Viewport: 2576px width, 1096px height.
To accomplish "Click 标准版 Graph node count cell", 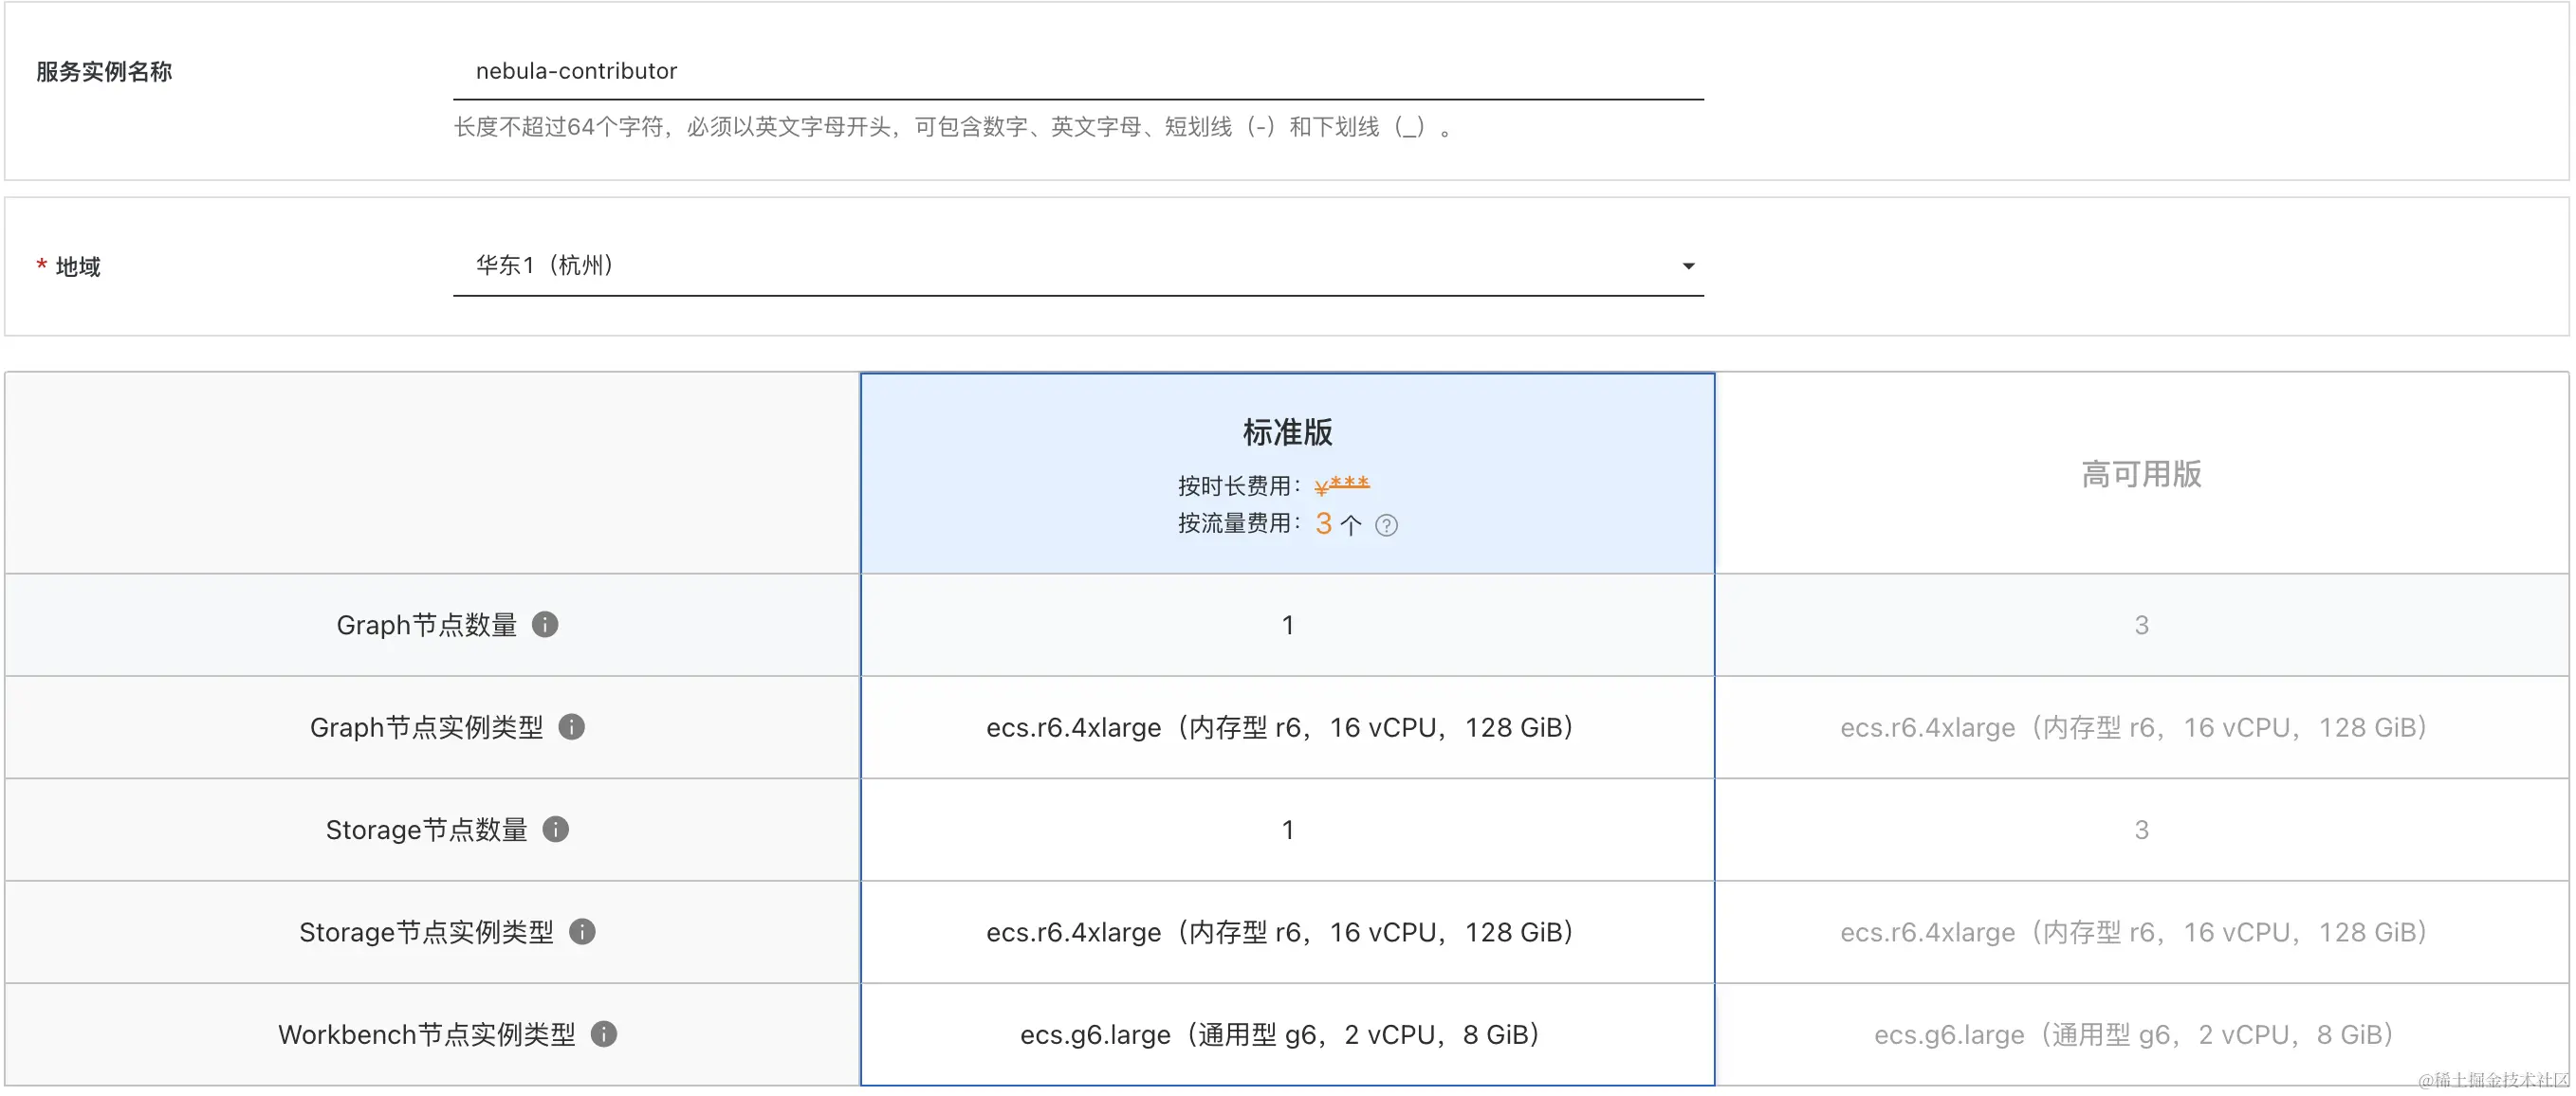I will pyautogui.click(x=1287, y=625).
